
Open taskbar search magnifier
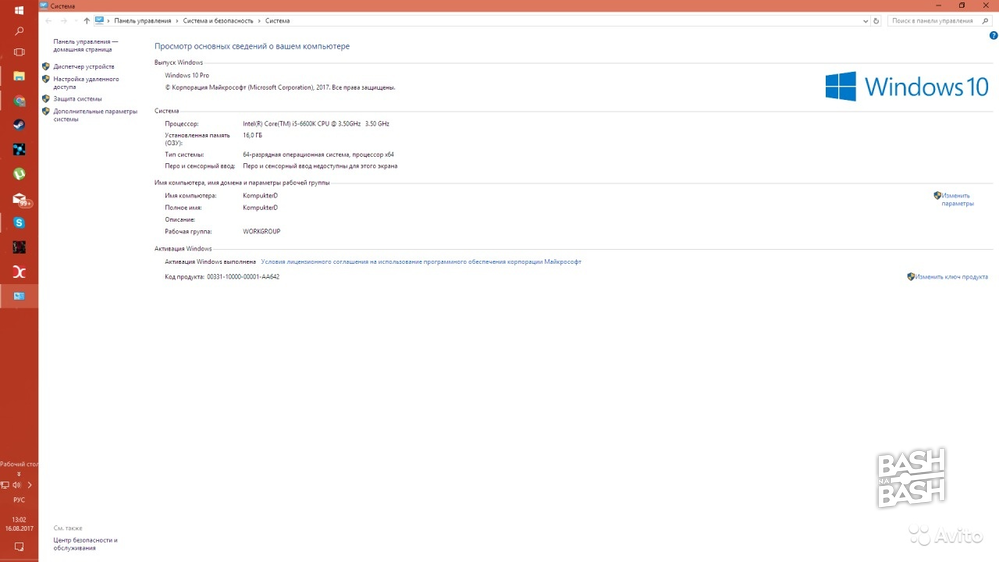click(x=19, y=31)
